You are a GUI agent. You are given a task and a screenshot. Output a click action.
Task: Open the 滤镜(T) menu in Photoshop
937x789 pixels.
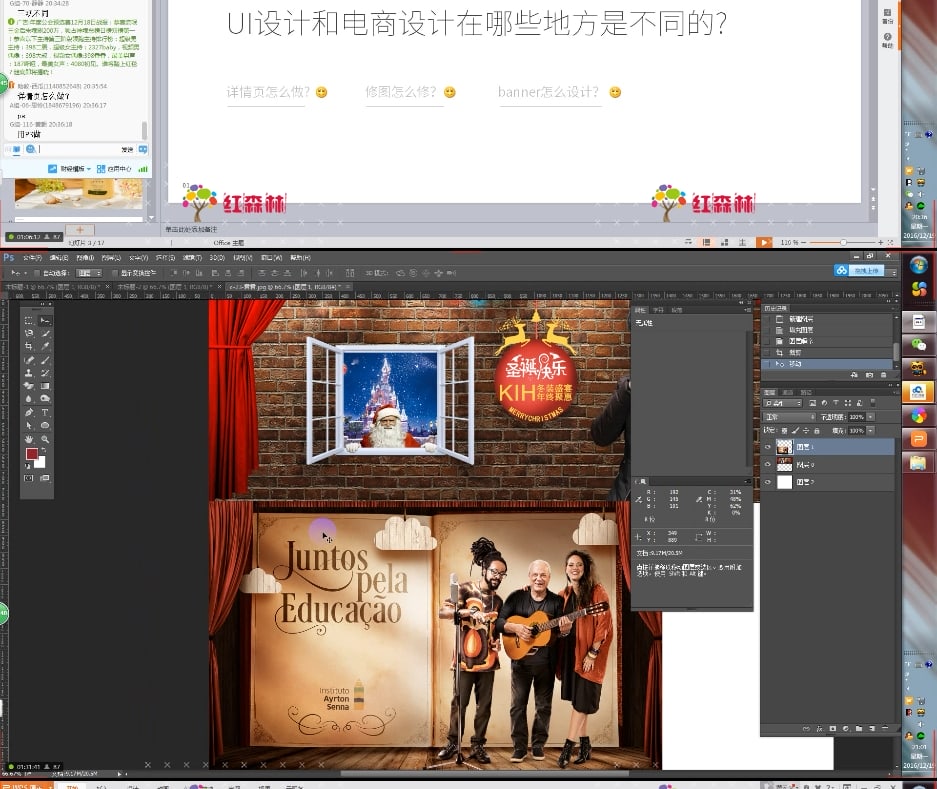(x=192, y=258)
